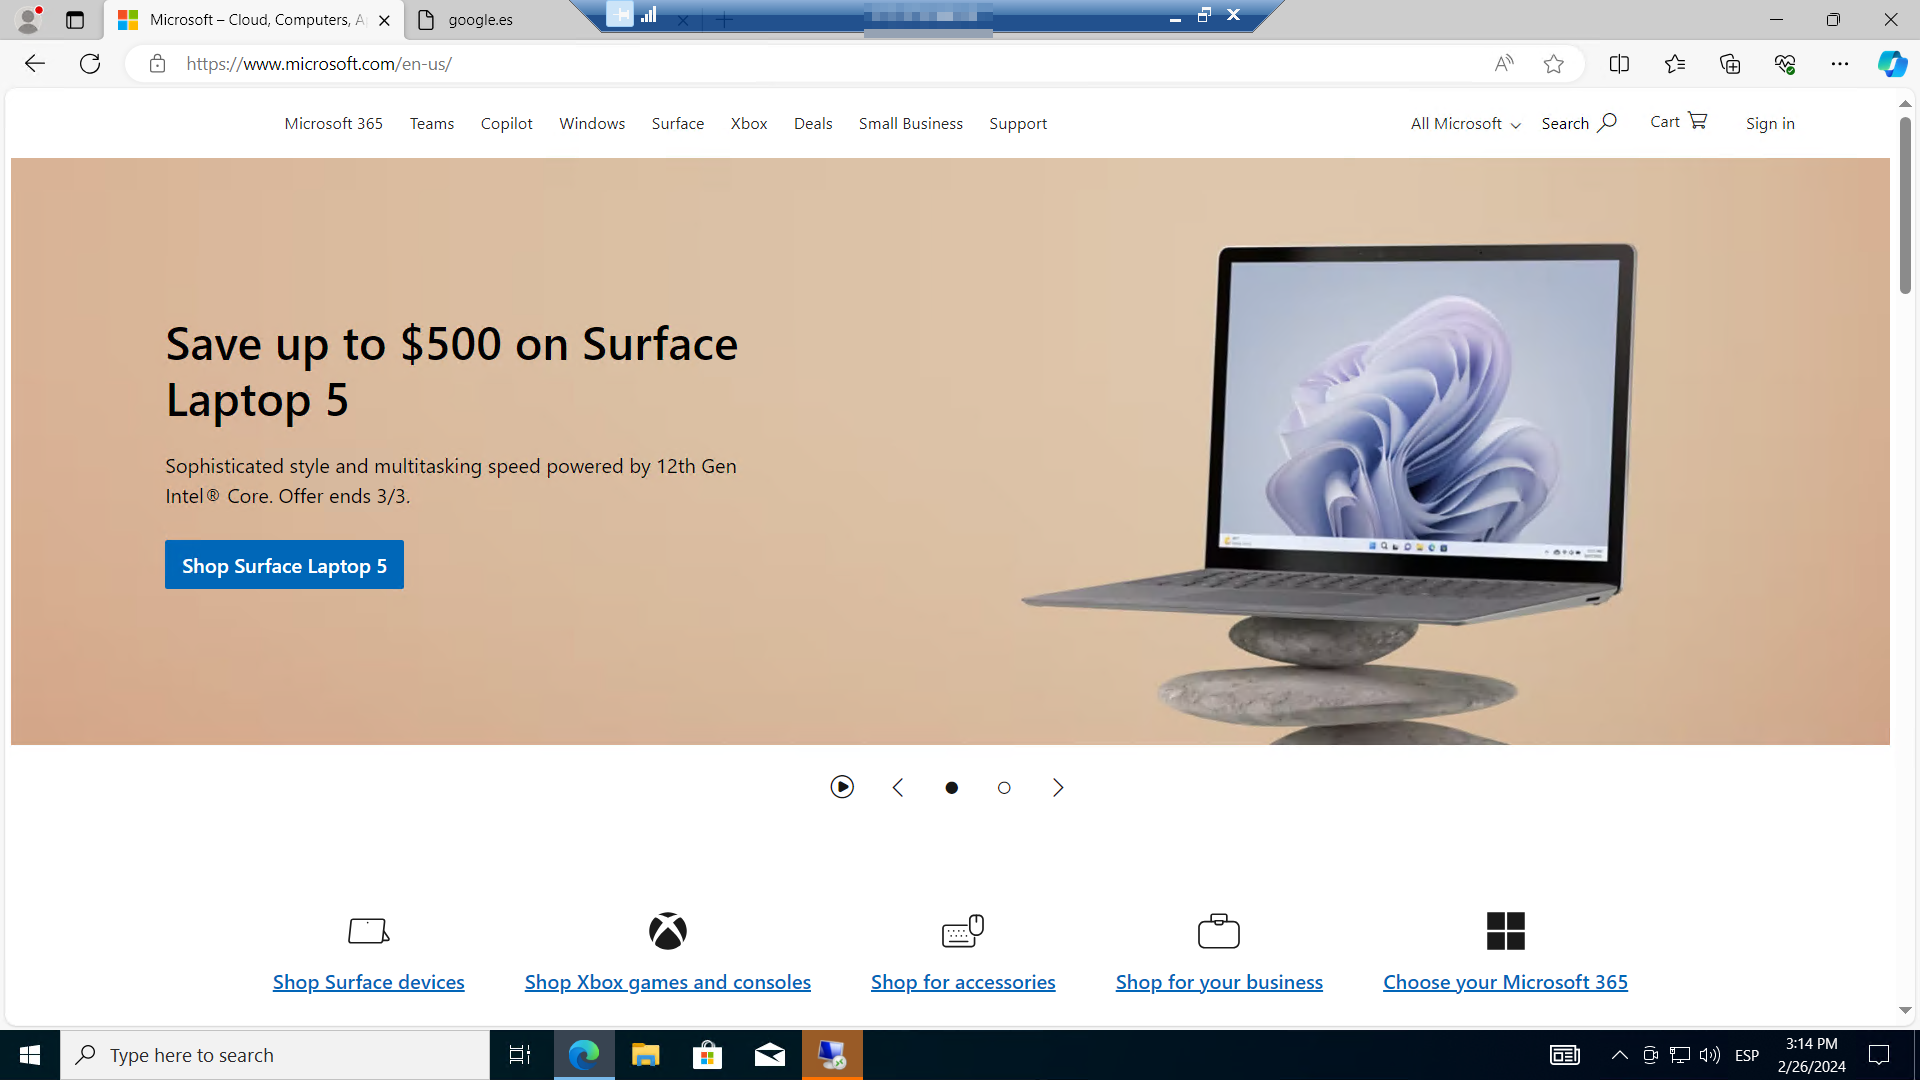This screenshot has width=1920, height=1080.
Task: Click the Split screen icon
Action: pos(1619,64)
